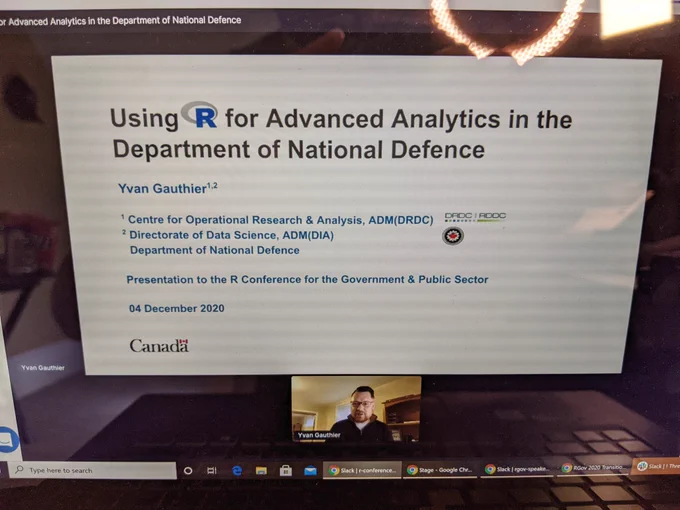This screenshot has height=510, width=680.
Task: Click 'Department of National Defence' blue affiliation text
Action: click(215, 250)
